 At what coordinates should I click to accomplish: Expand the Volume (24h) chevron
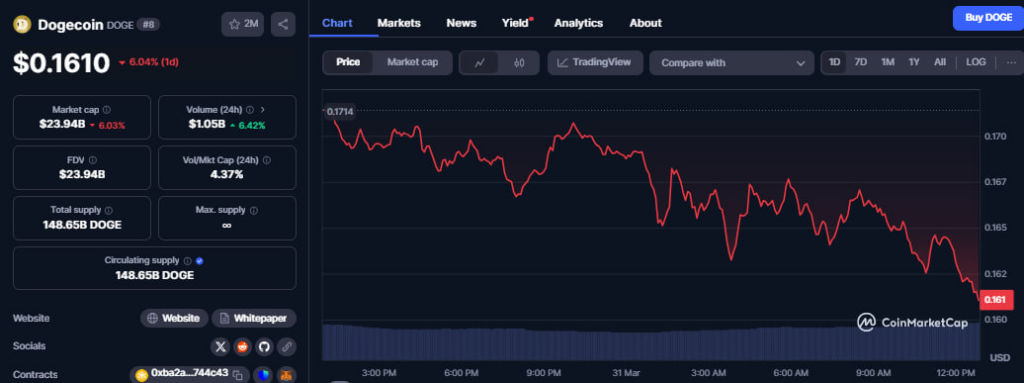[263, 110]
